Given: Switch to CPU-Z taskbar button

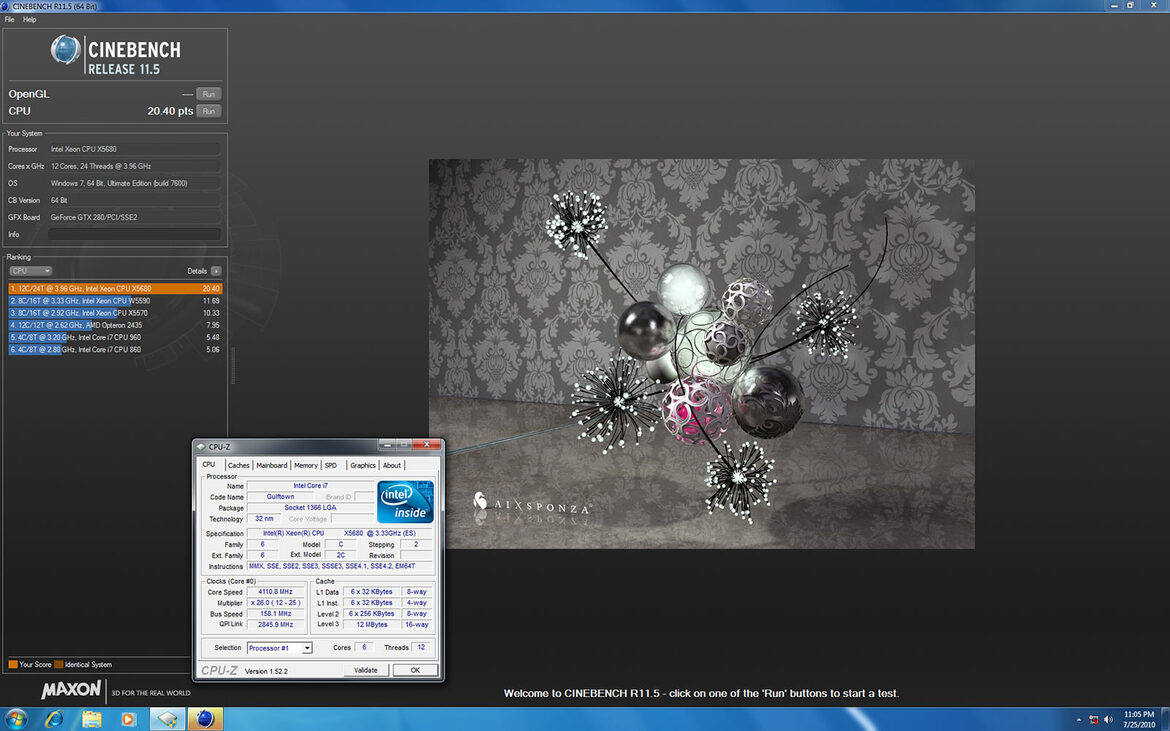Looking at the screenshot, I should point(167,719).
